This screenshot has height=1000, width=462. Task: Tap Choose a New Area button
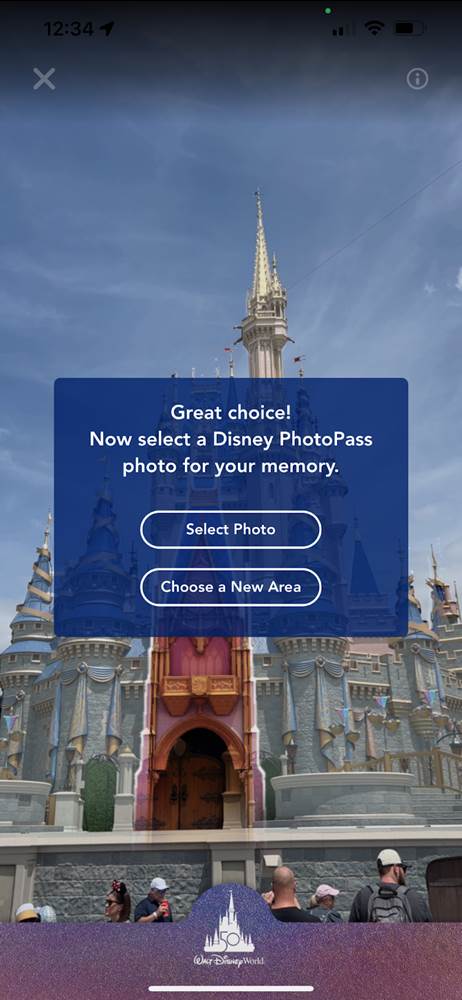point(230,587)
